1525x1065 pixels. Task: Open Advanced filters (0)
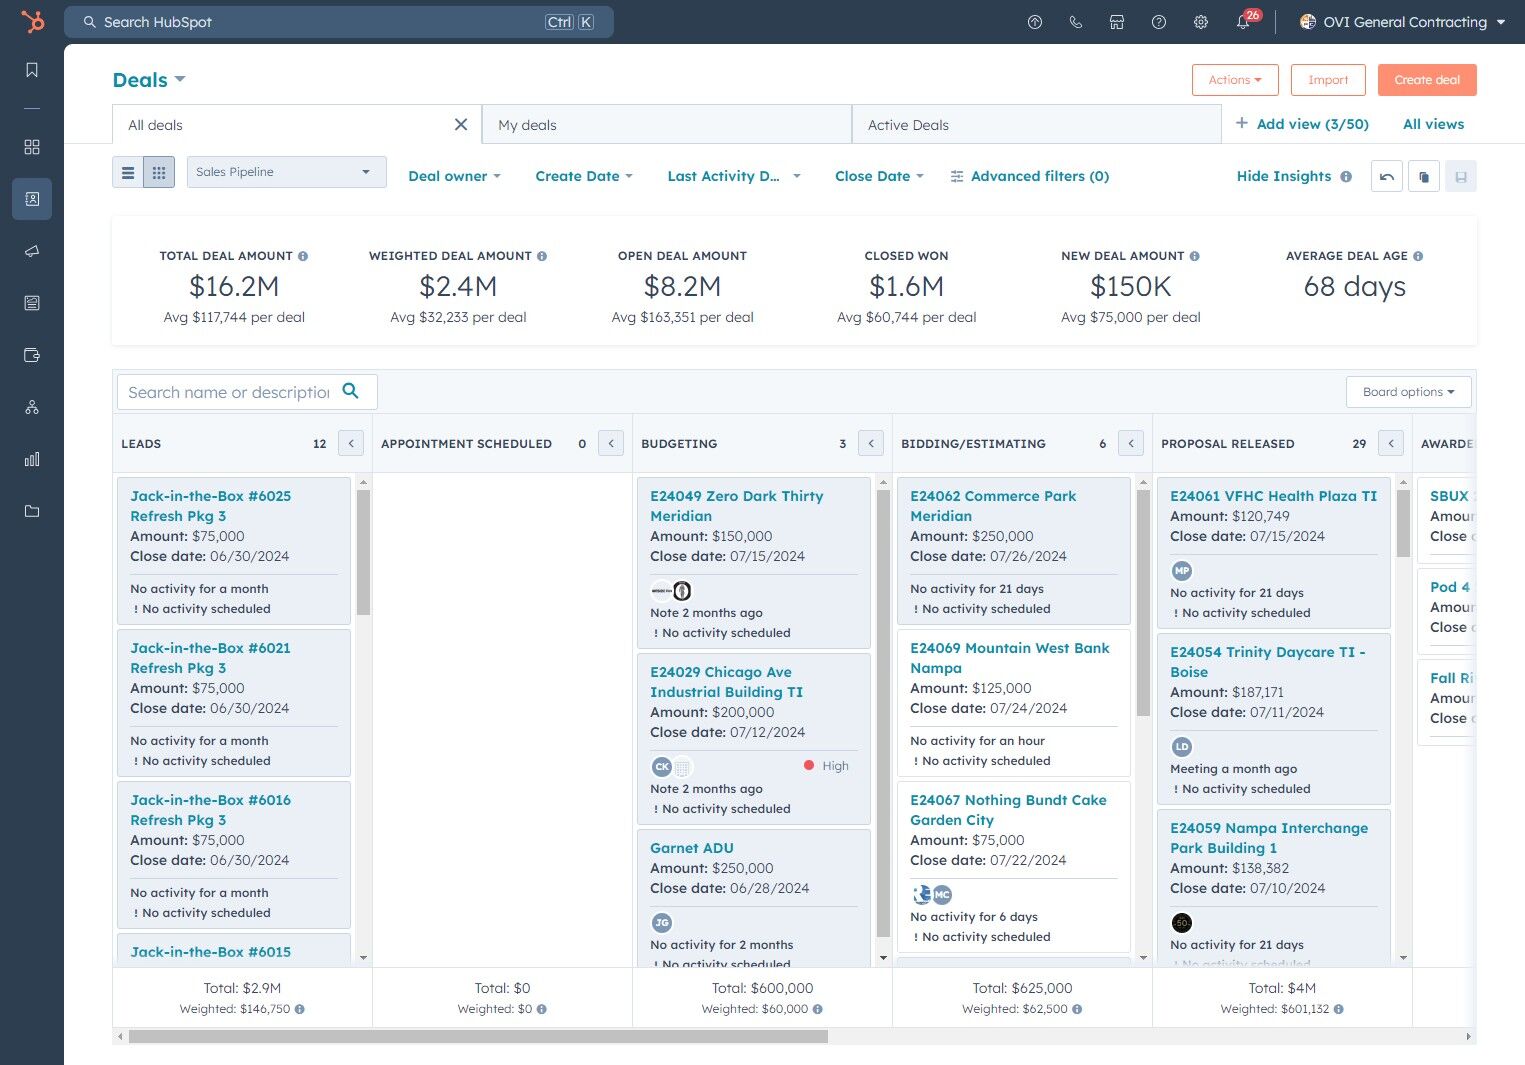point(1029,176)
